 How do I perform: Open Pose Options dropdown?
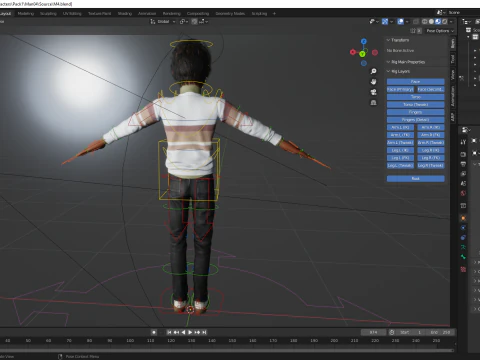click(440, 31)
